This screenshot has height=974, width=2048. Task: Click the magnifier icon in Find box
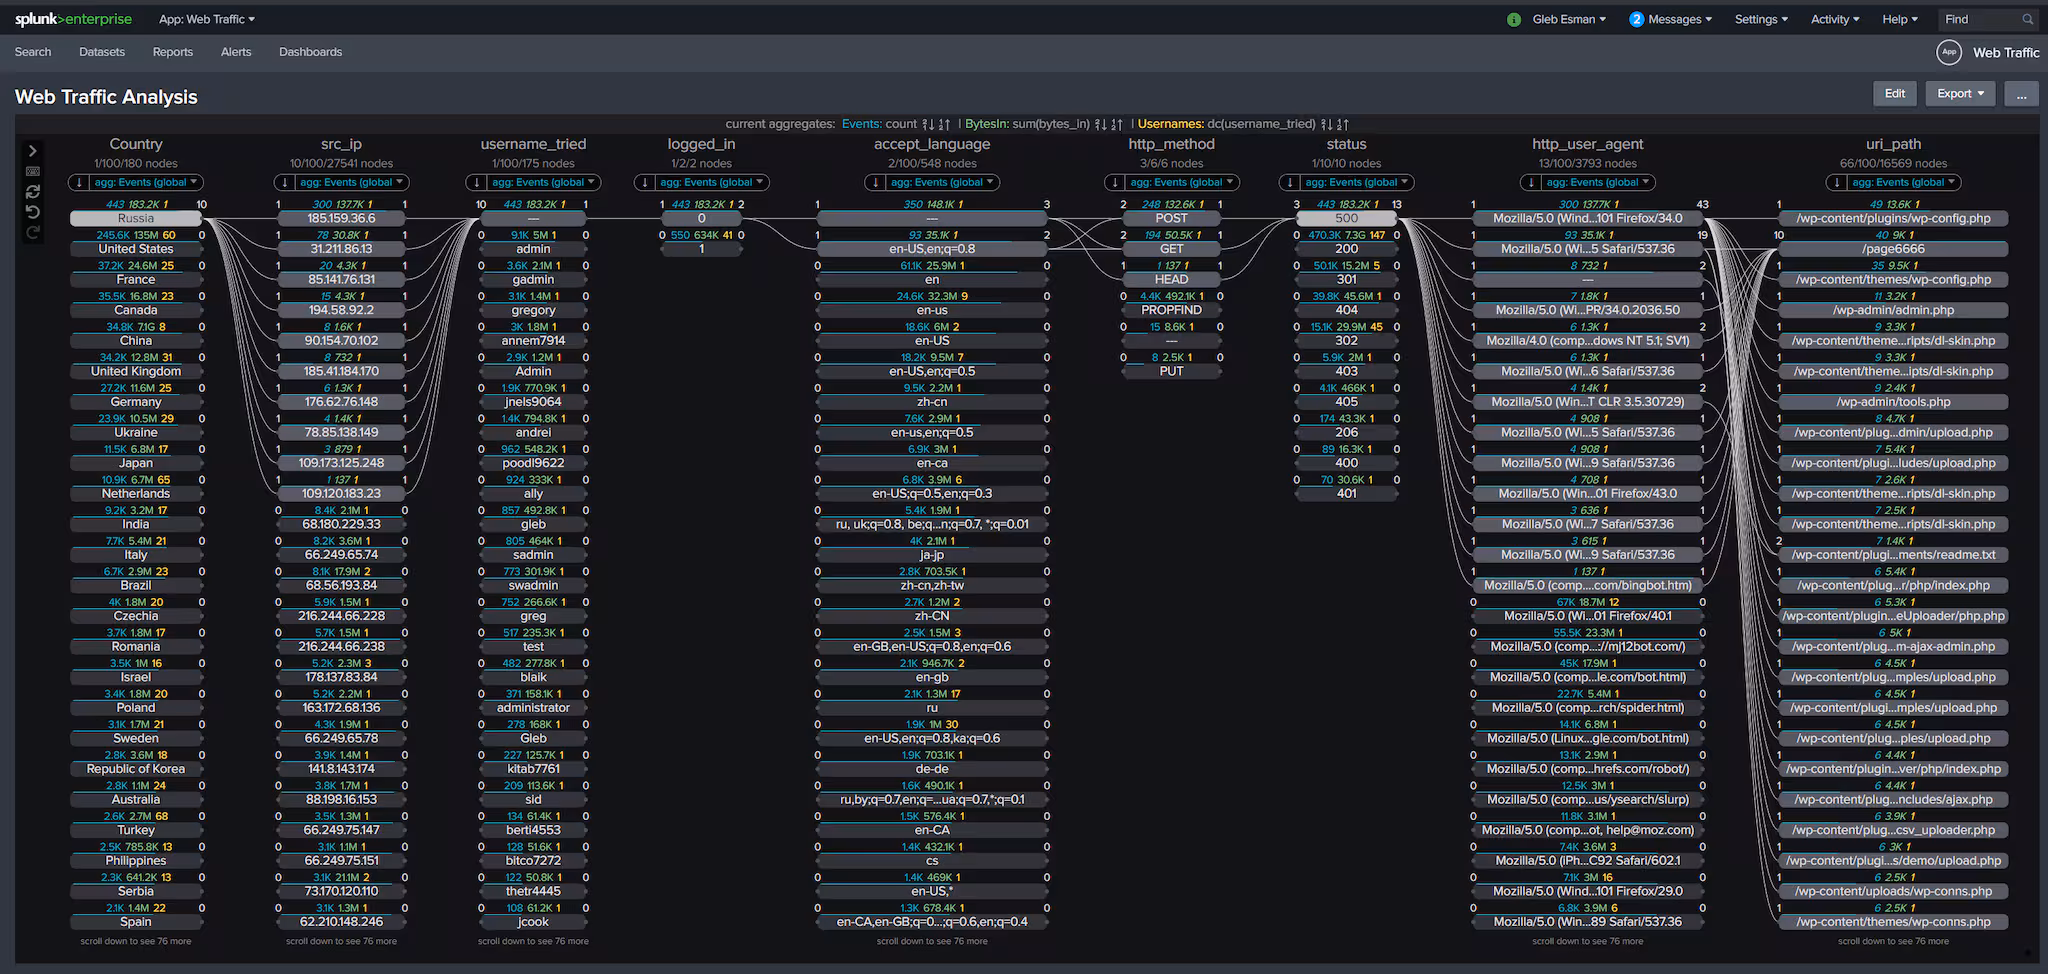pos(2028,19)
